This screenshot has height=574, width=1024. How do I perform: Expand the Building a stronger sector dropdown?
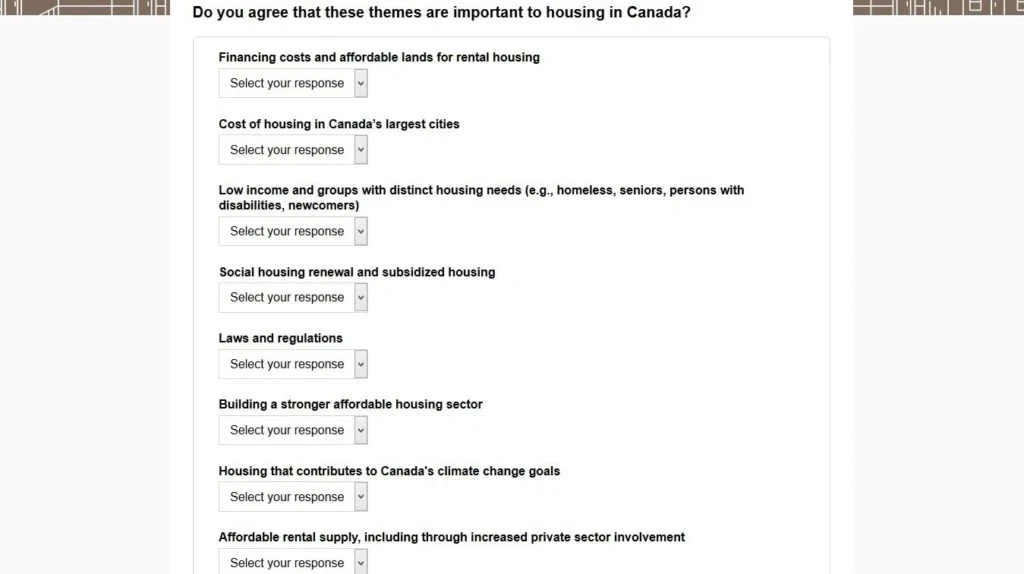[293, 430]
